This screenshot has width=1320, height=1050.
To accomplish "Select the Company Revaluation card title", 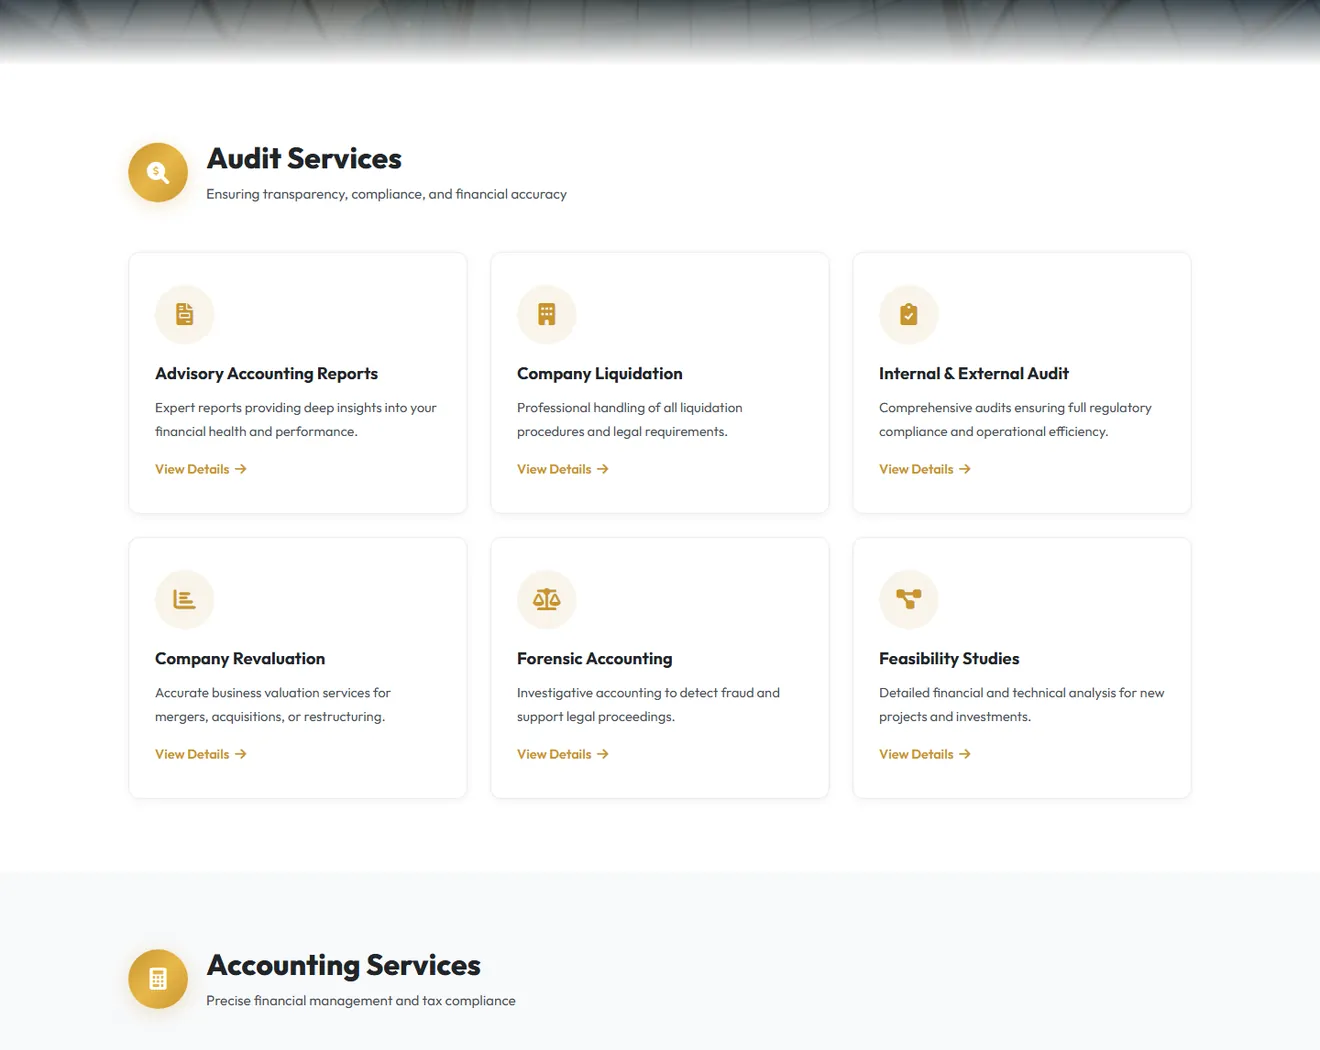I will [x=240, y=659].
